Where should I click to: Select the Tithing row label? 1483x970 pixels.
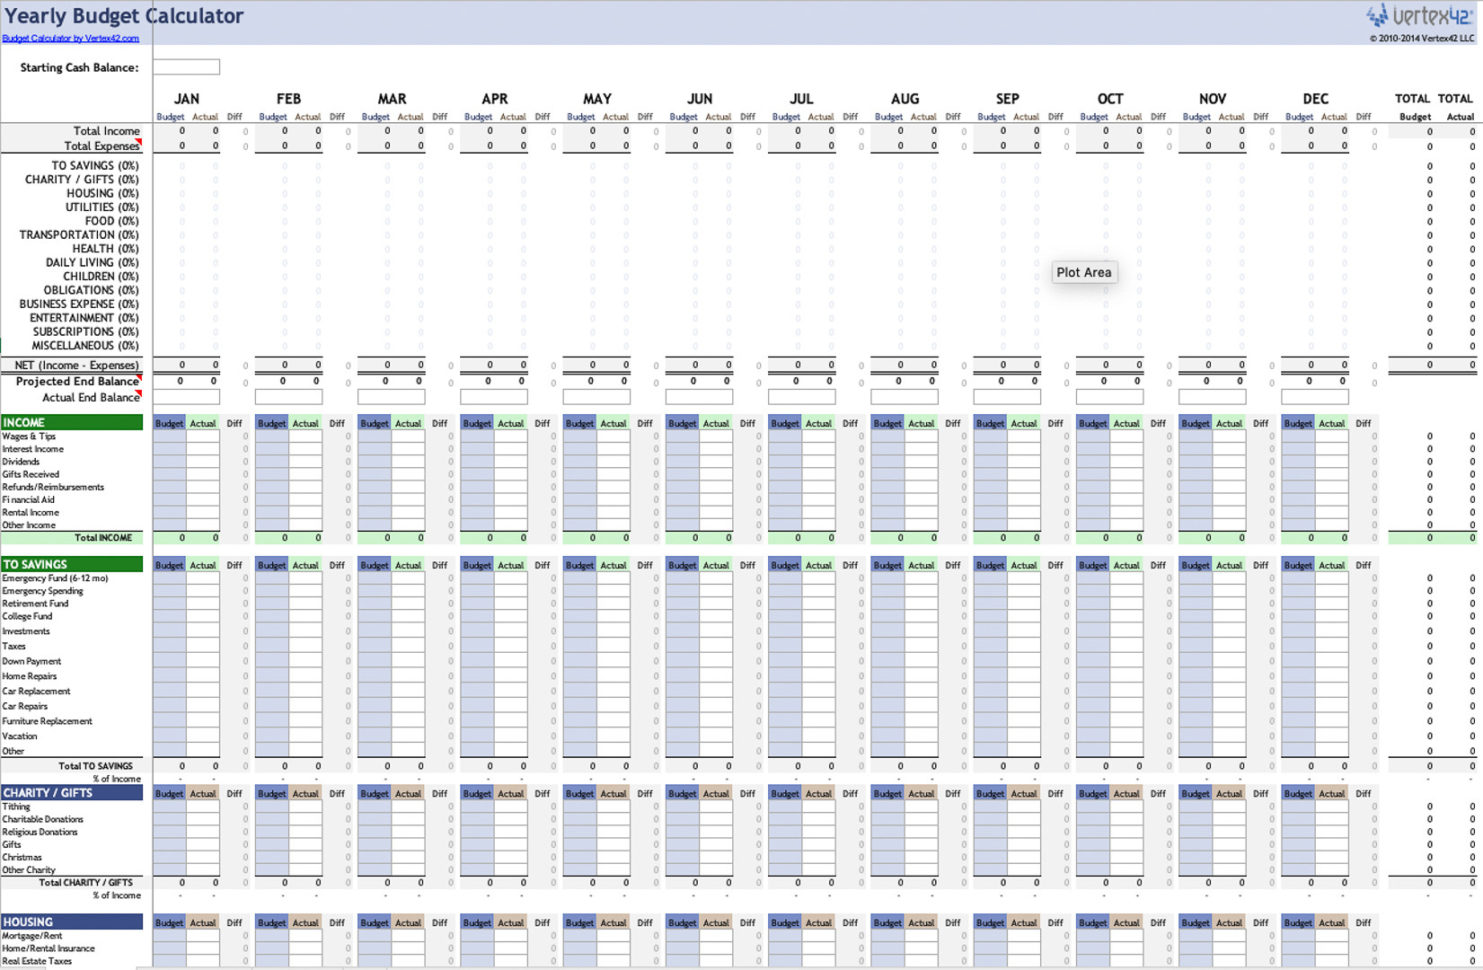pos(18,806)
